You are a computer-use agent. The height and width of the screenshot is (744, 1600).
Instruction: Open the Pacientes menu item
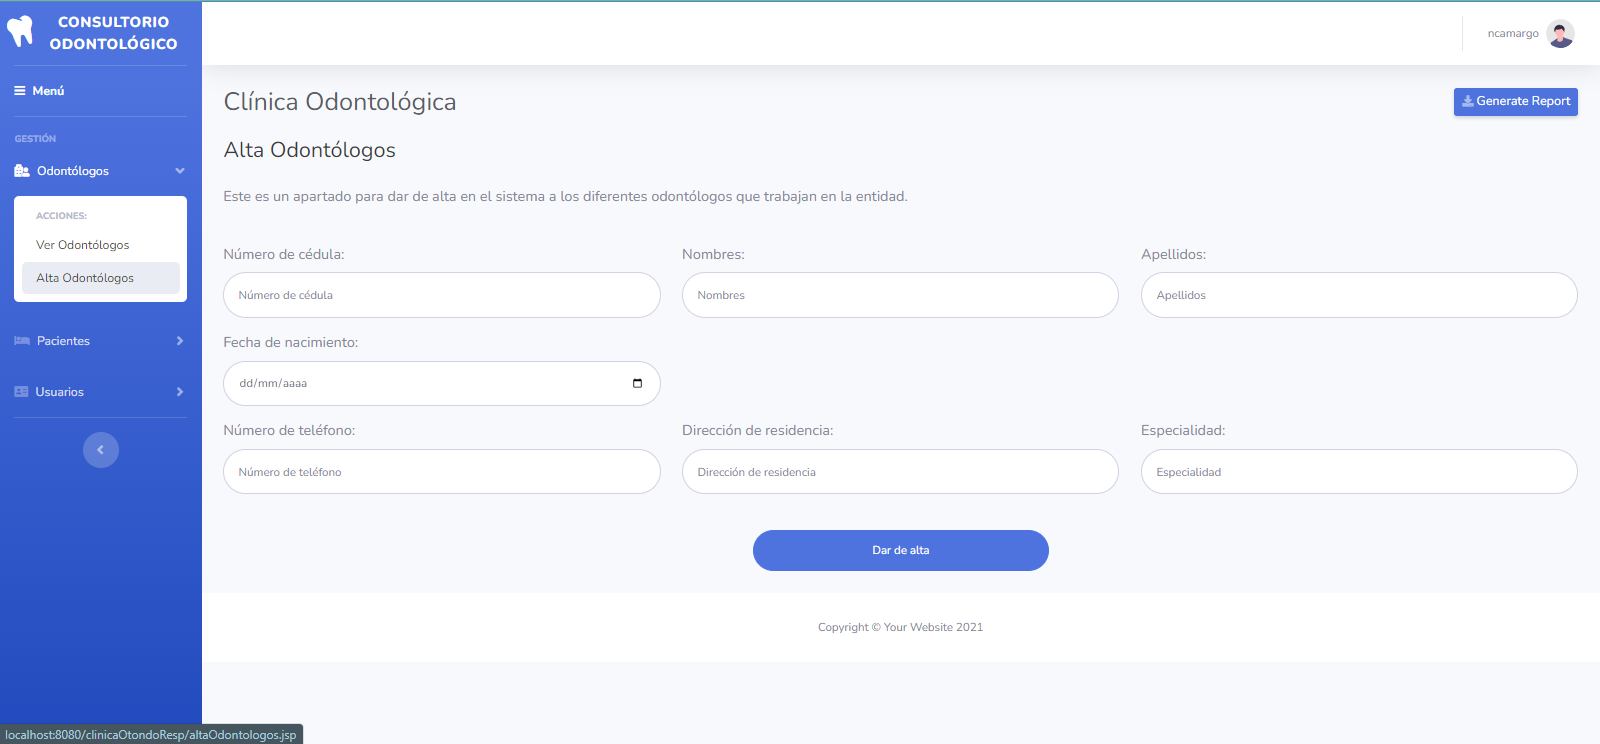coord(100,341)
